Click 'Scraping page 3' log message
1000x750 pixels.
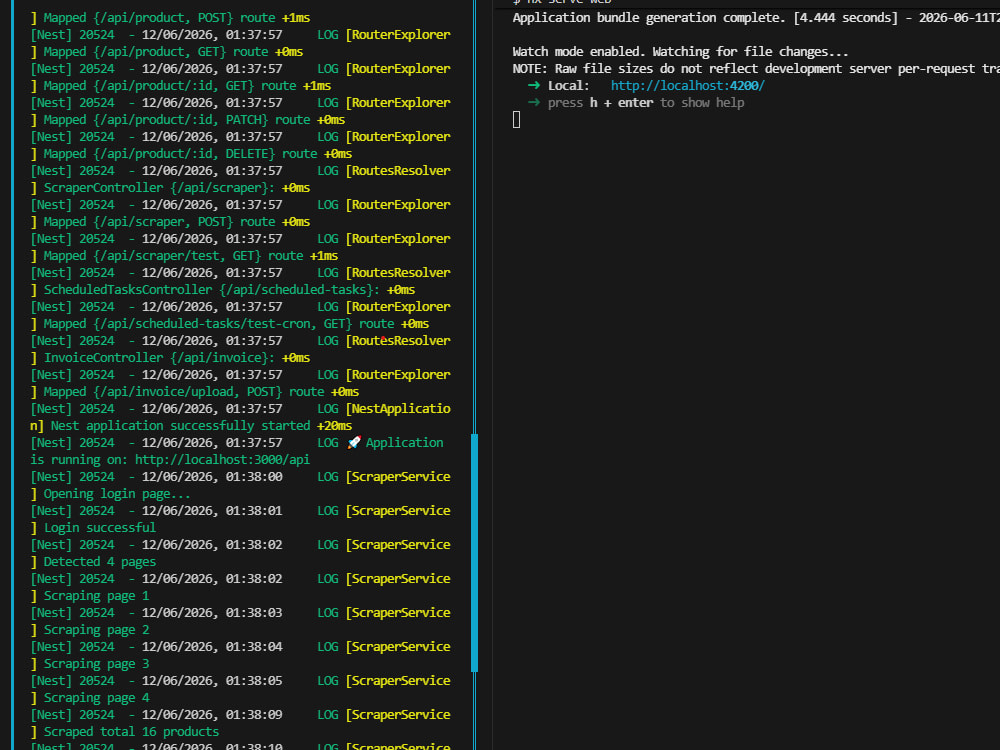[96, 664]
